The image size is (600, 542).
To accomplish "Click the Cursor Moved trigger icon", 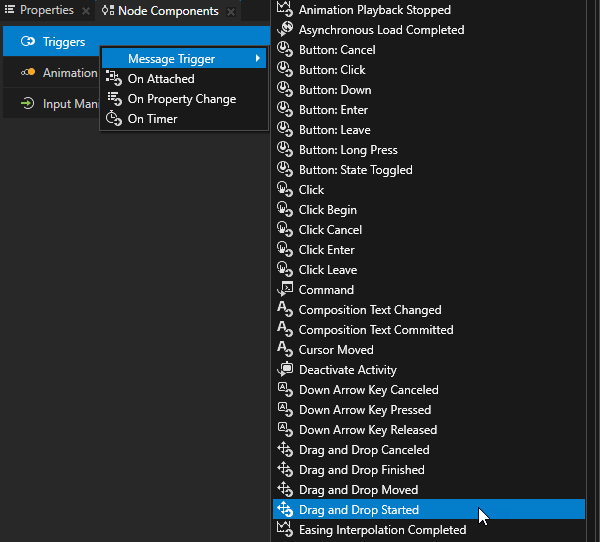I will (x=285, y=349).
